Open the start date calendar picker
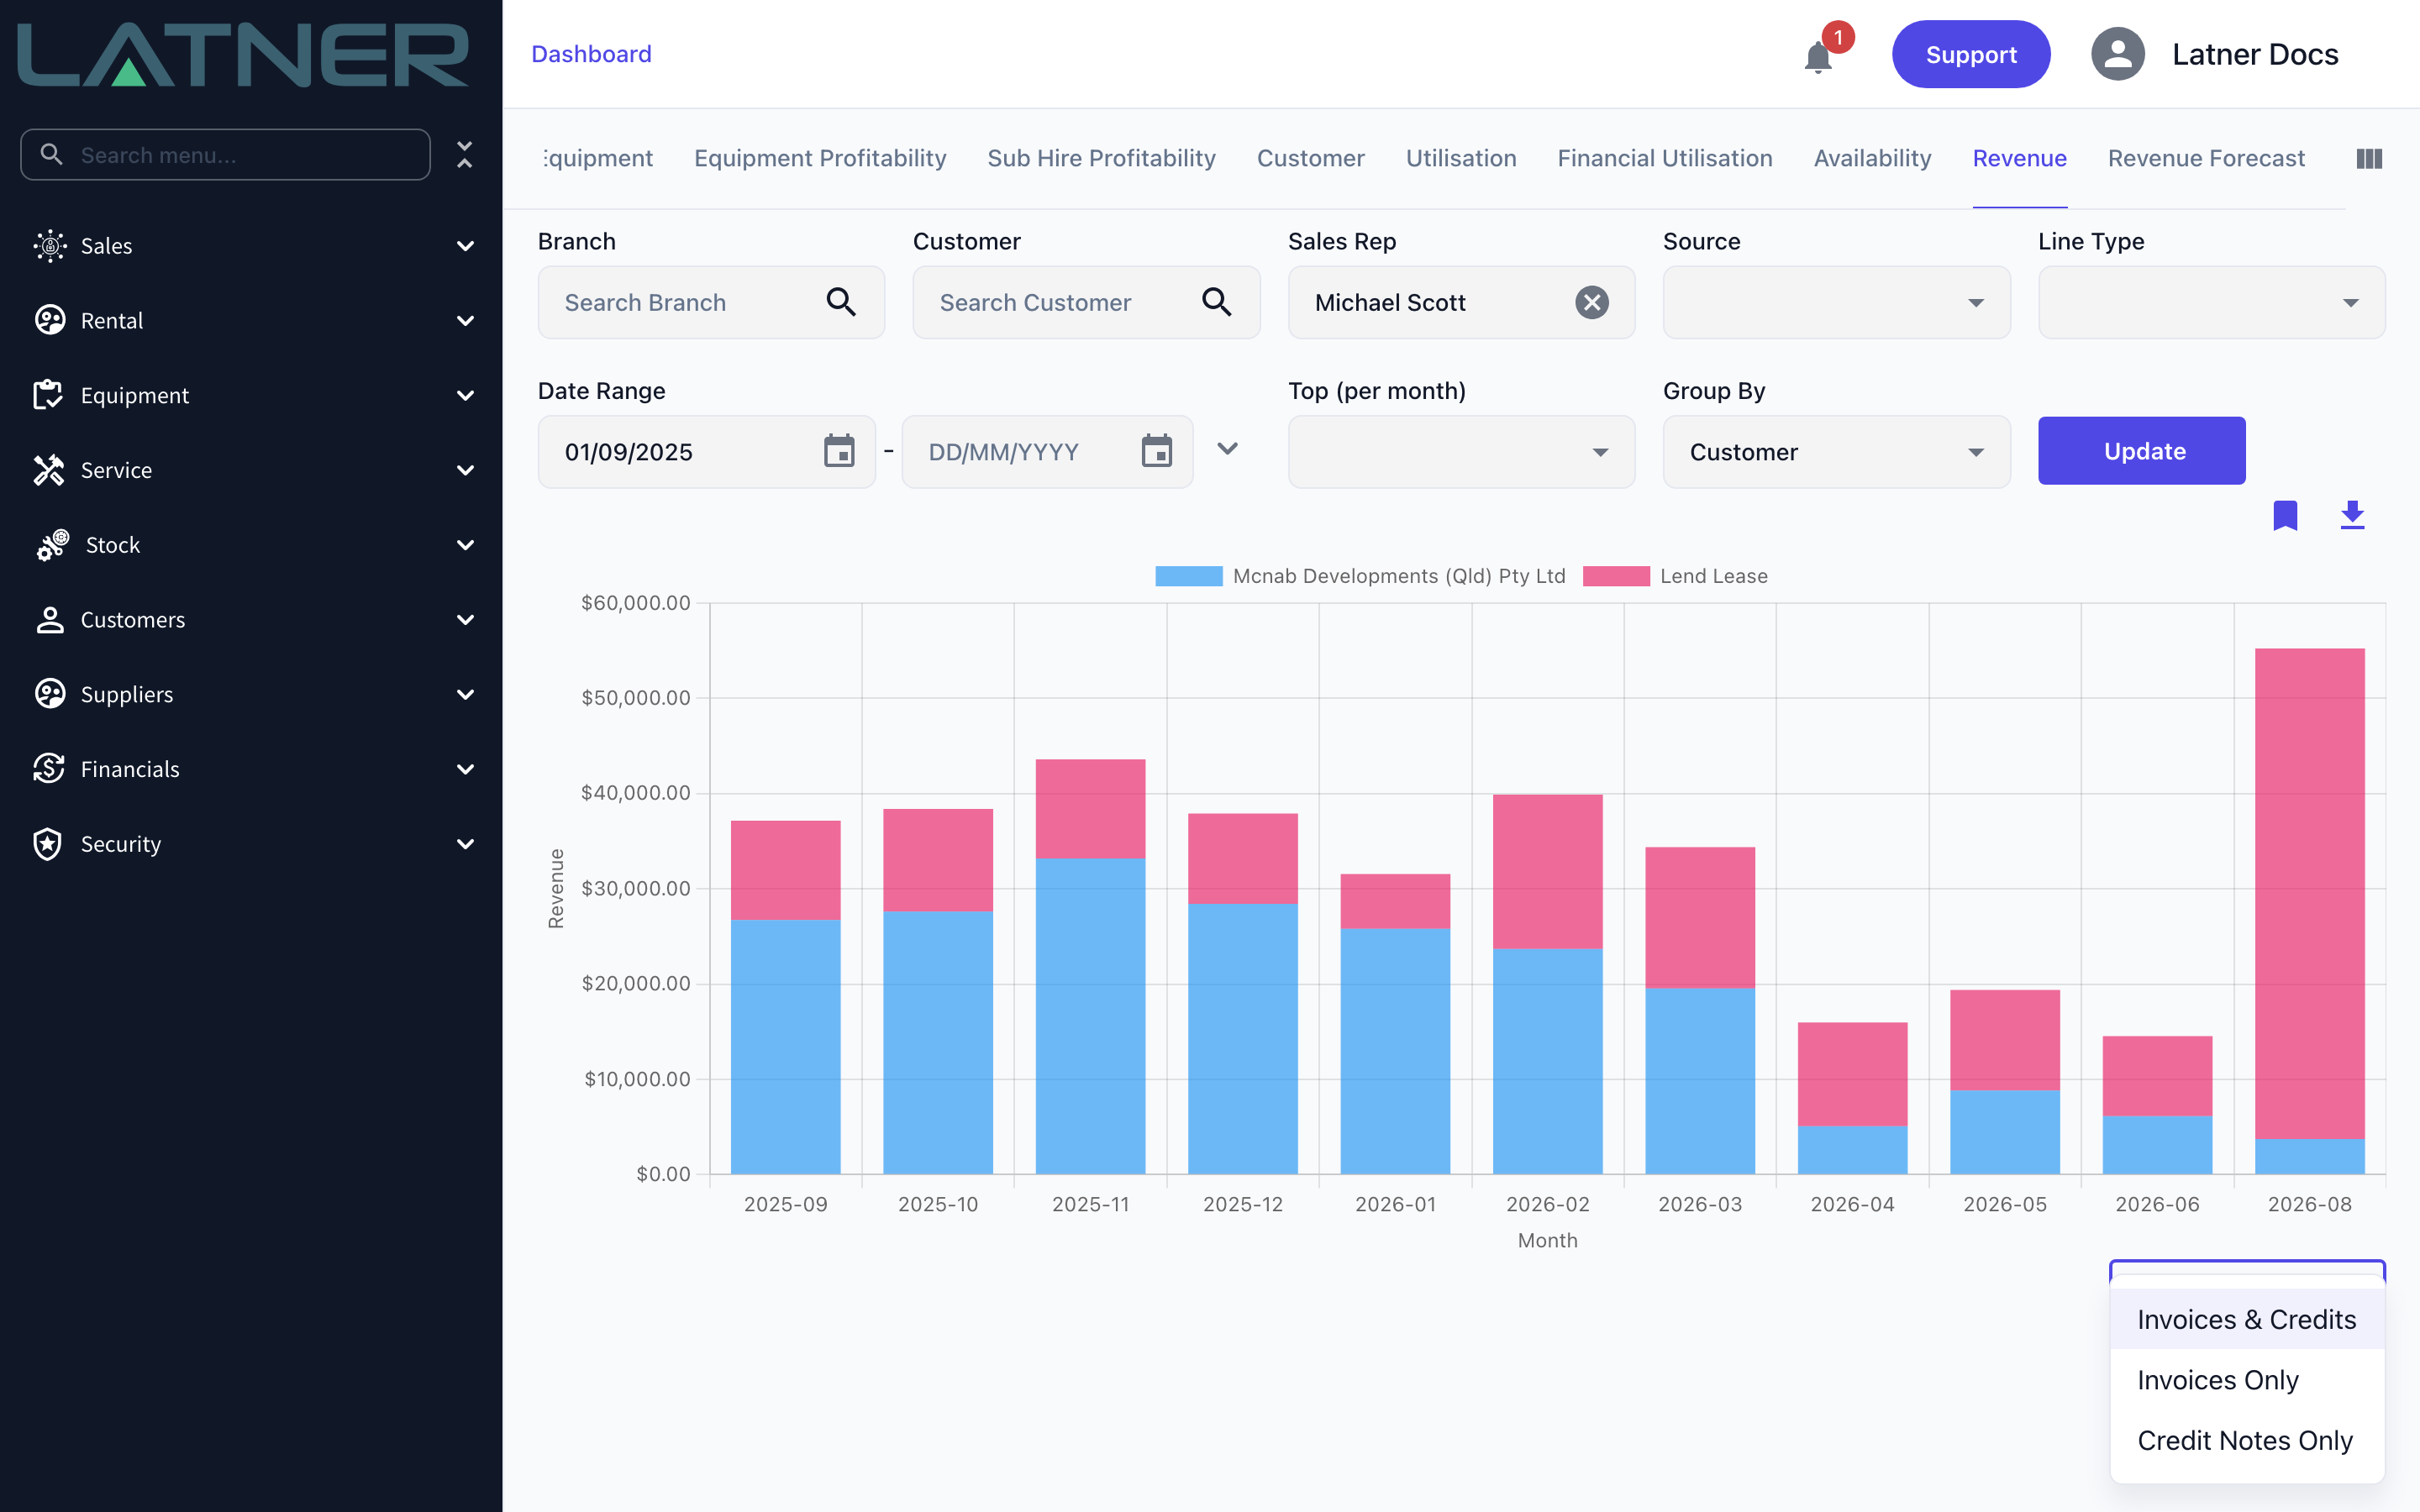The width and height of the screenshot is (2420, 1512). 839,451
